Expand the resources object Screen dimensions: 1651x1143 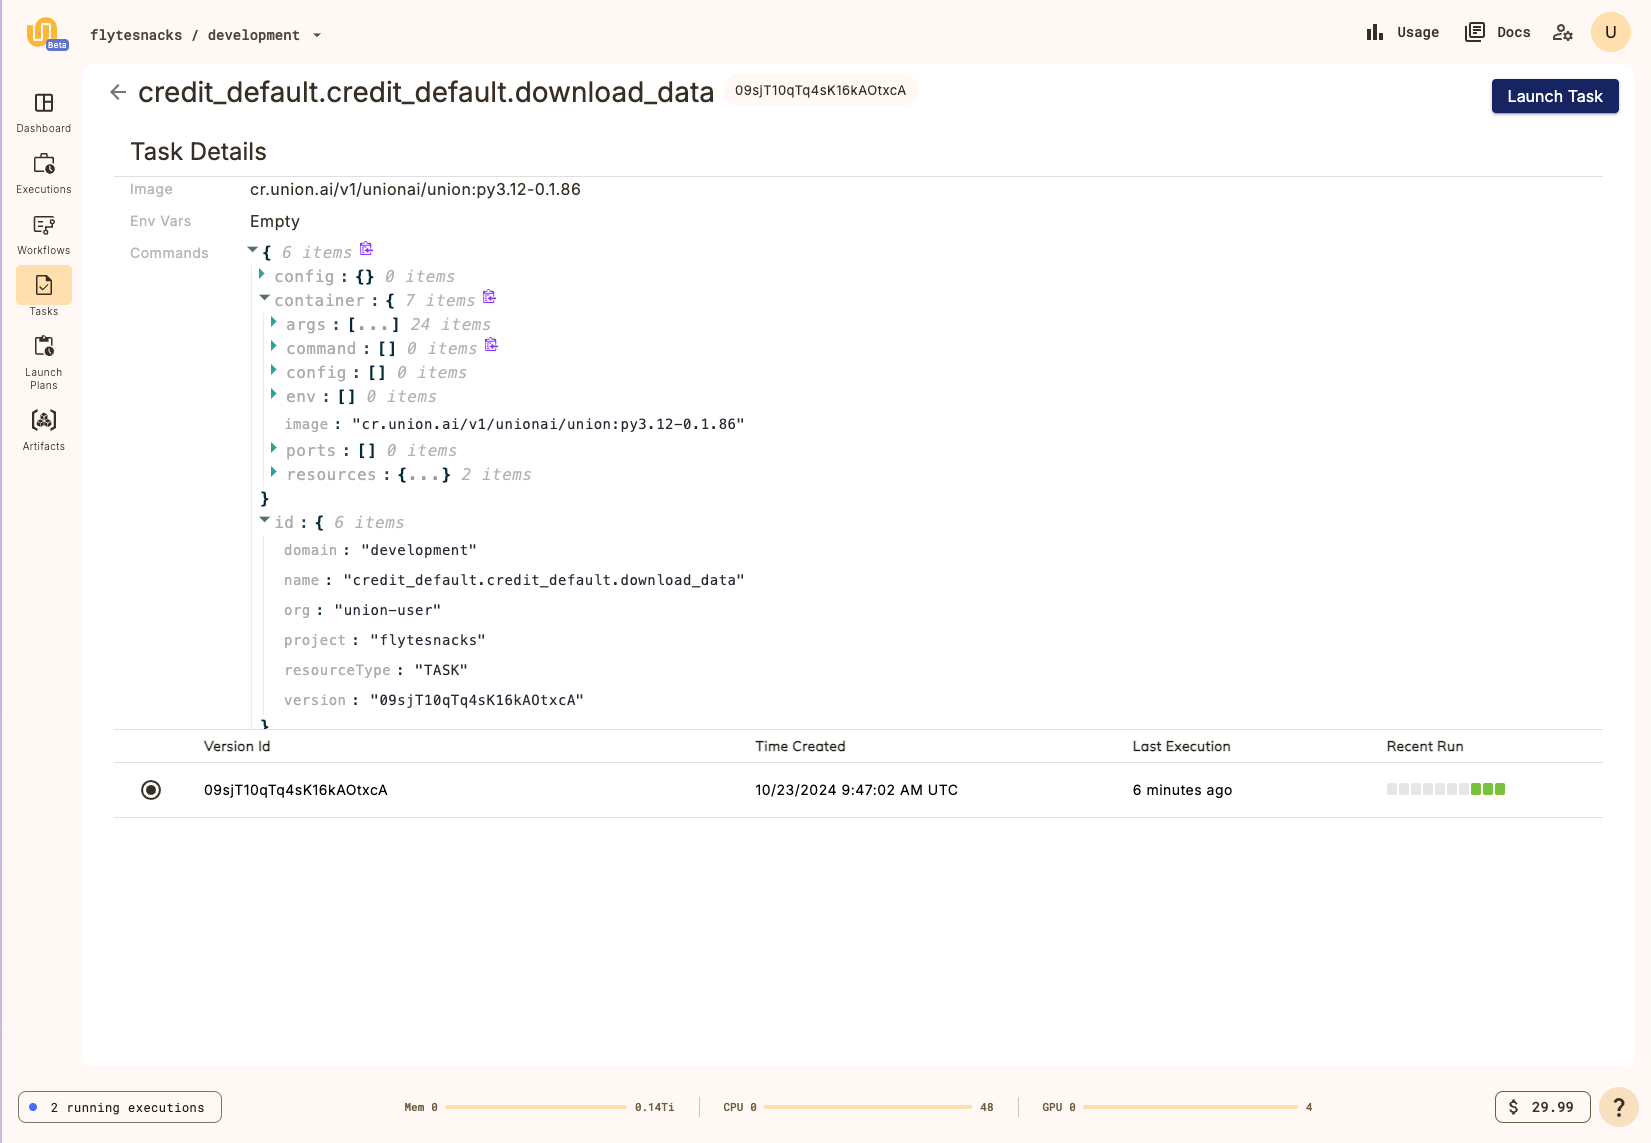tap(274, 472)
